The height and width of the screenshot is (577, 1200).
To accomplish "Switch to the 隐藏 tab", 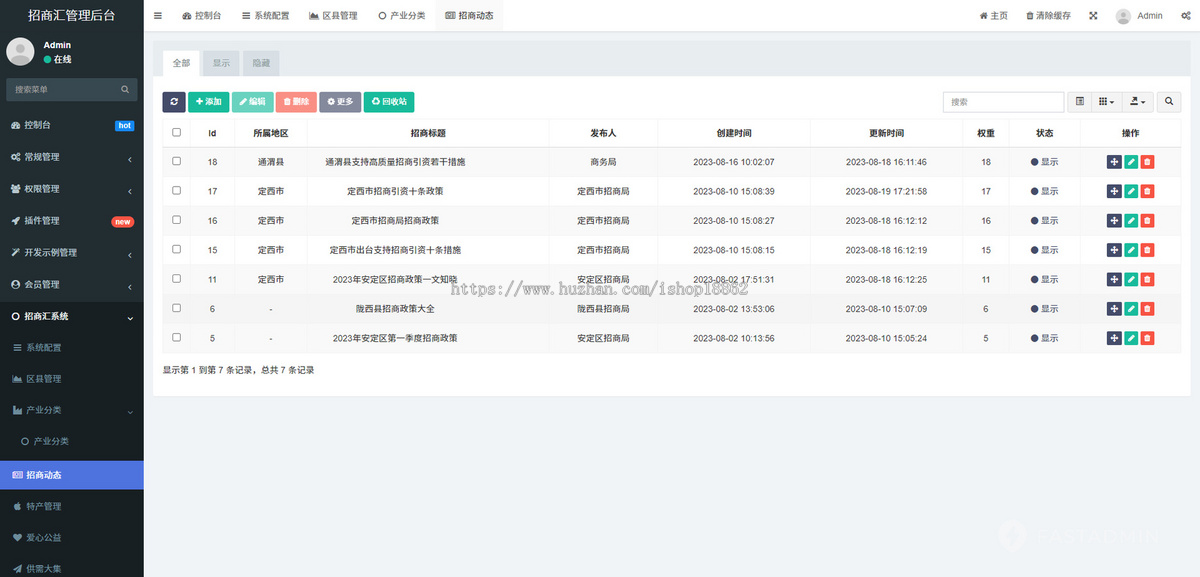I will click(261, 62).
